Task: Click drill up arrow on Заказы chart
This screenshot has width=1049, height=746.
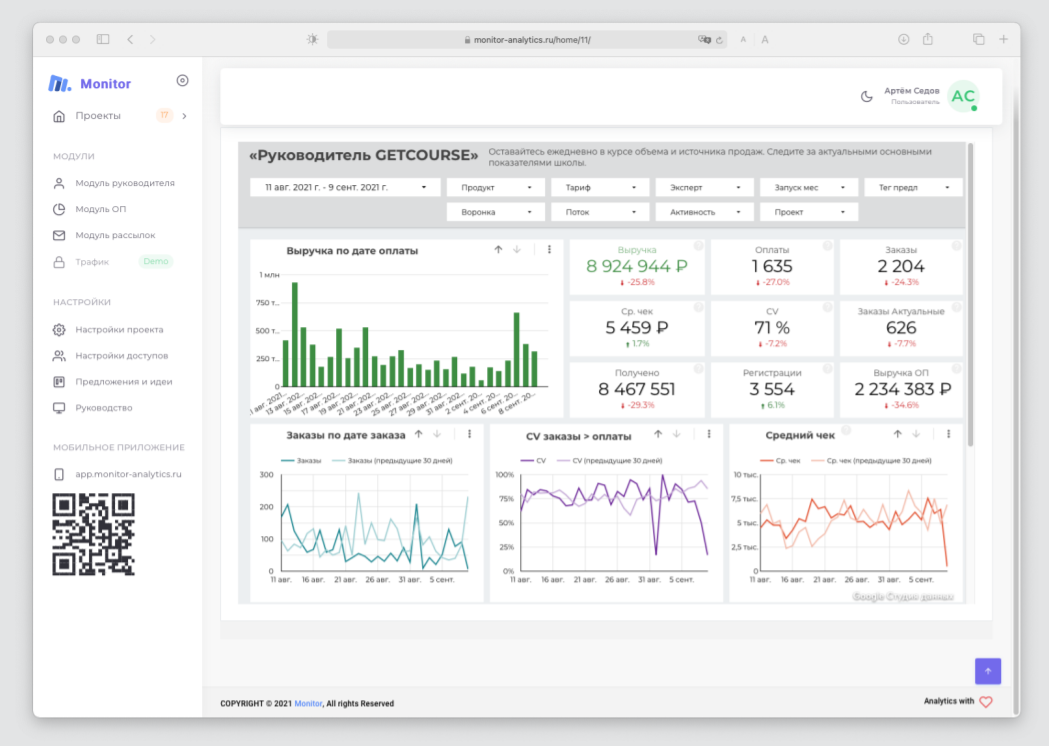Action: tap(418, 434)
